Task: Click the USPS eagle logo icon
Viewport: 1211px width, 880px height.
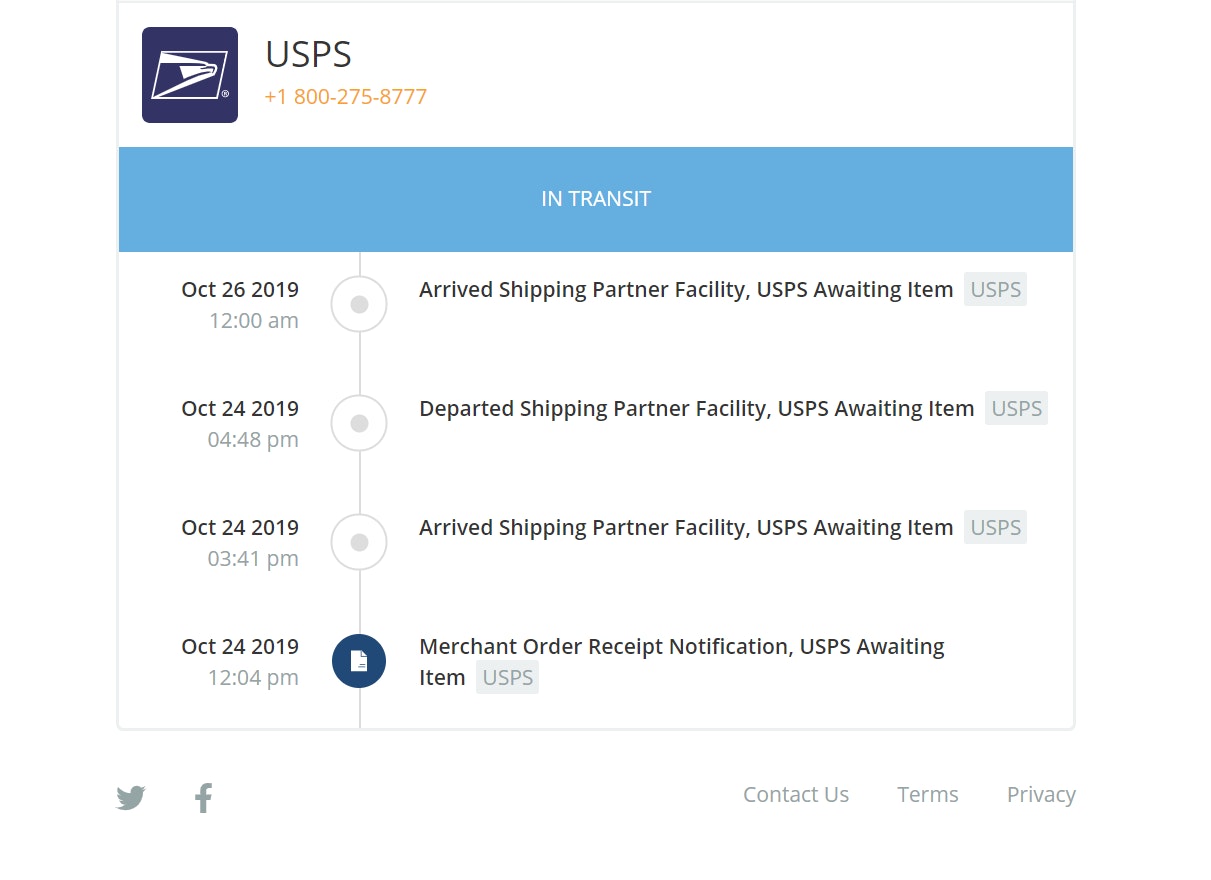Action: (x=190, y=75)
